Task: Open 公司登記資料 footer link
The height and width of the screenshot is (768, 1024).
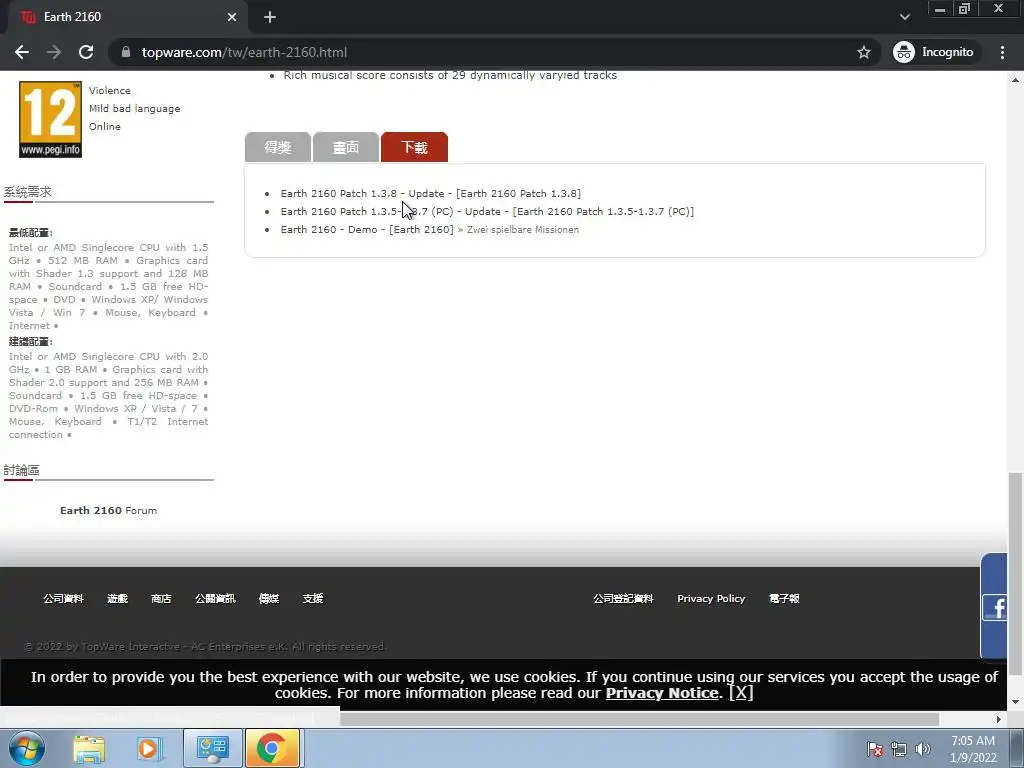Action: click(x=623, y=598)
